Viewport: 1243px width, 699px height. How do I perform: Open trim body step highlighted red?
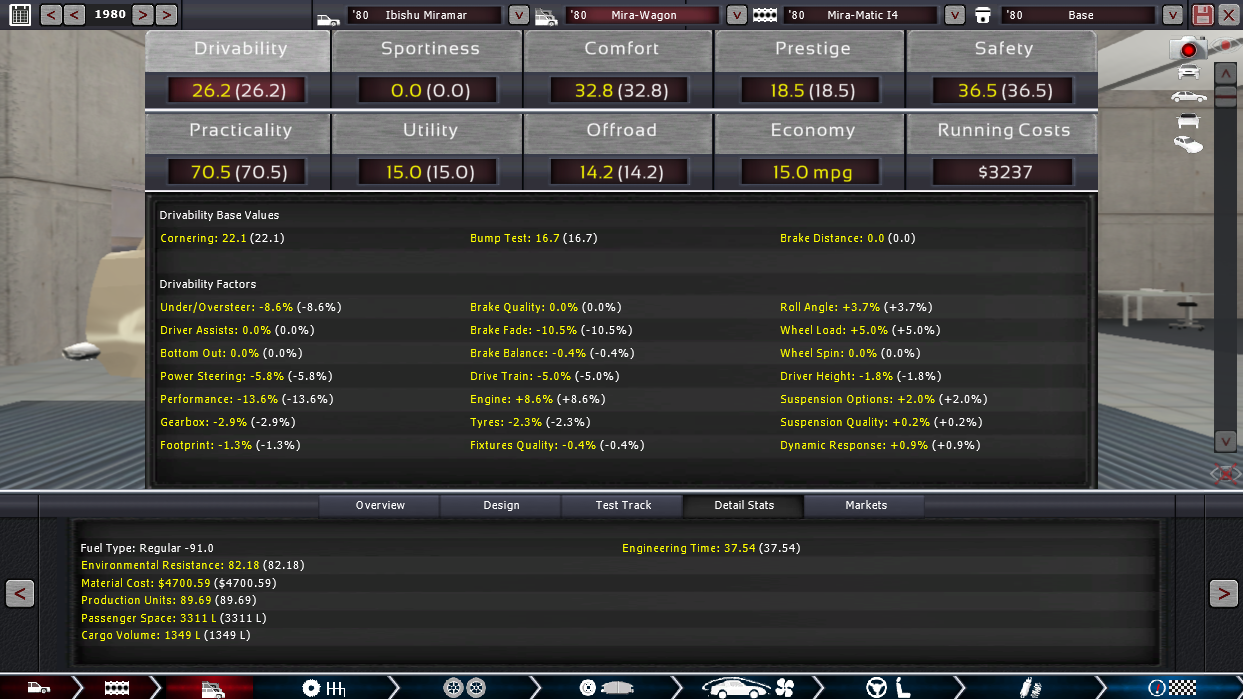click(211, 688)
